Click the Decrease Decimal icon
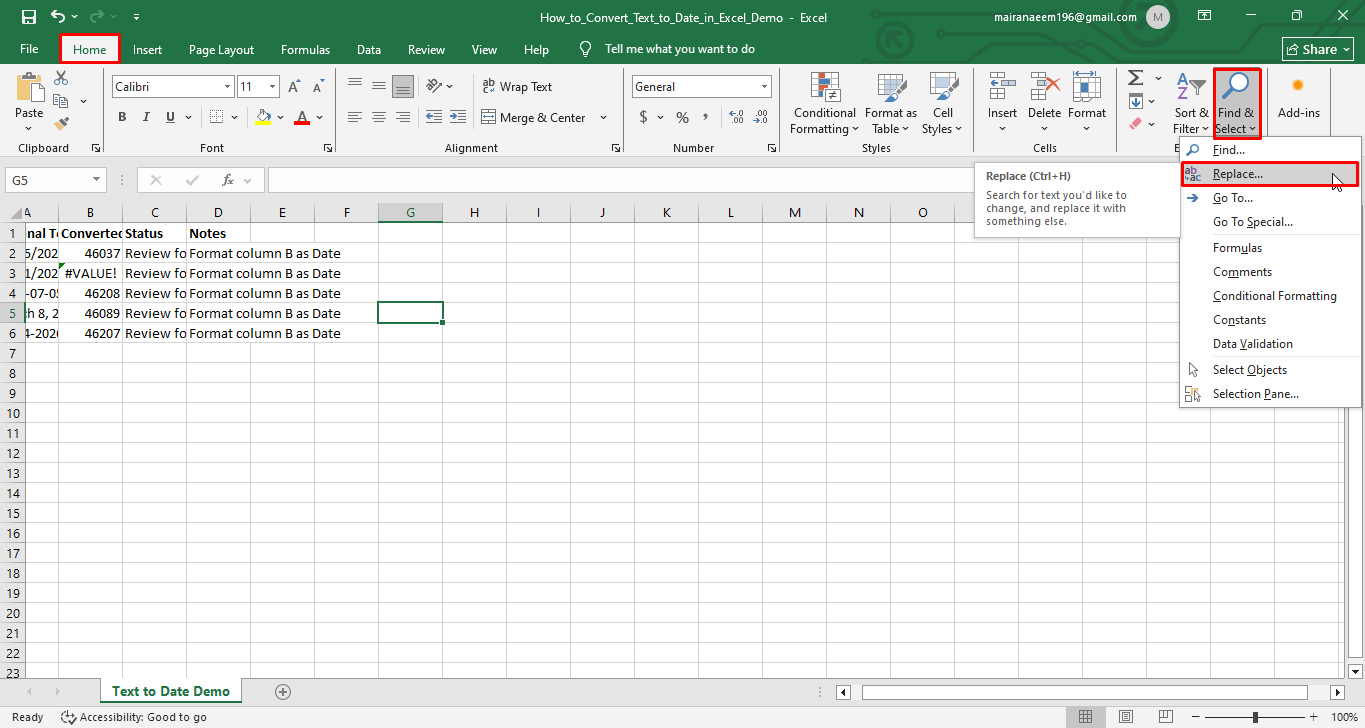The width and height of the screenshot is (1365, 728). [761, 117]
